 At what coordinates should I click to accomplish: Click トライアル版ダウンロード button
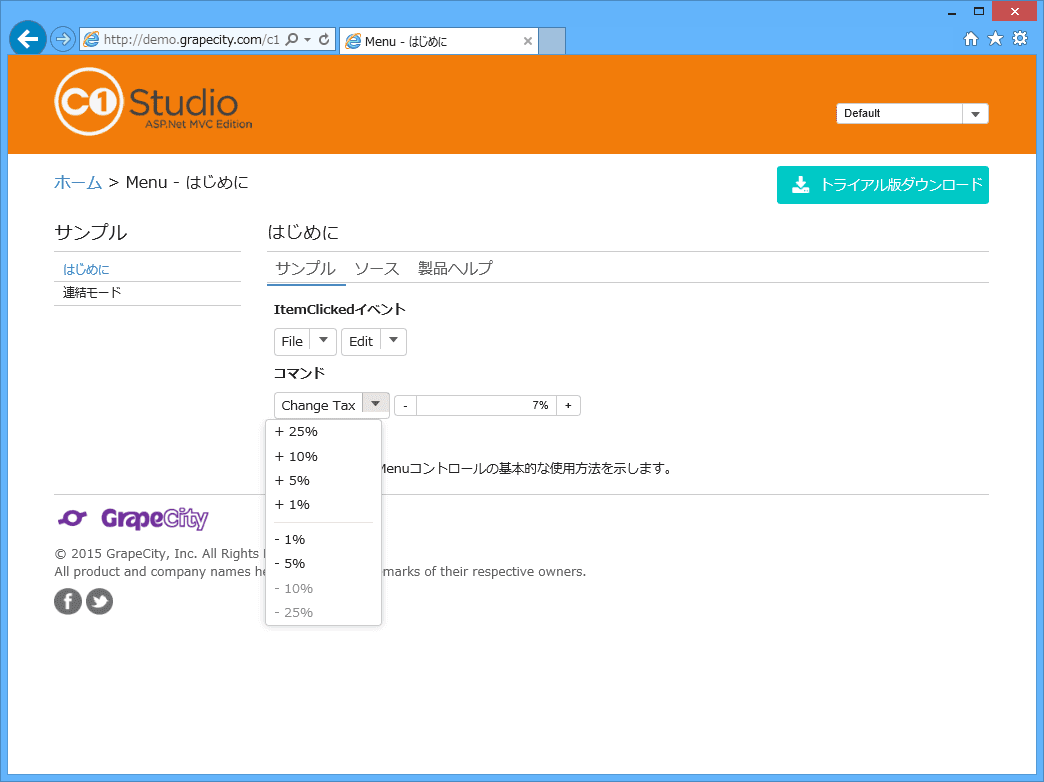click(882, 185)
